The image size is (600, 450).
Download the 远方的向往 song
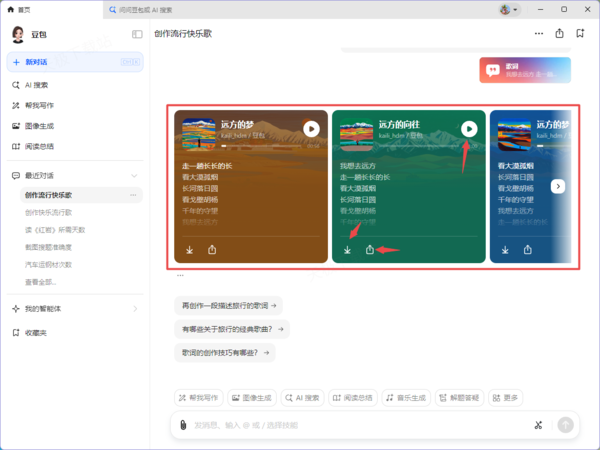pyautogui.click(x=347, y=250)
